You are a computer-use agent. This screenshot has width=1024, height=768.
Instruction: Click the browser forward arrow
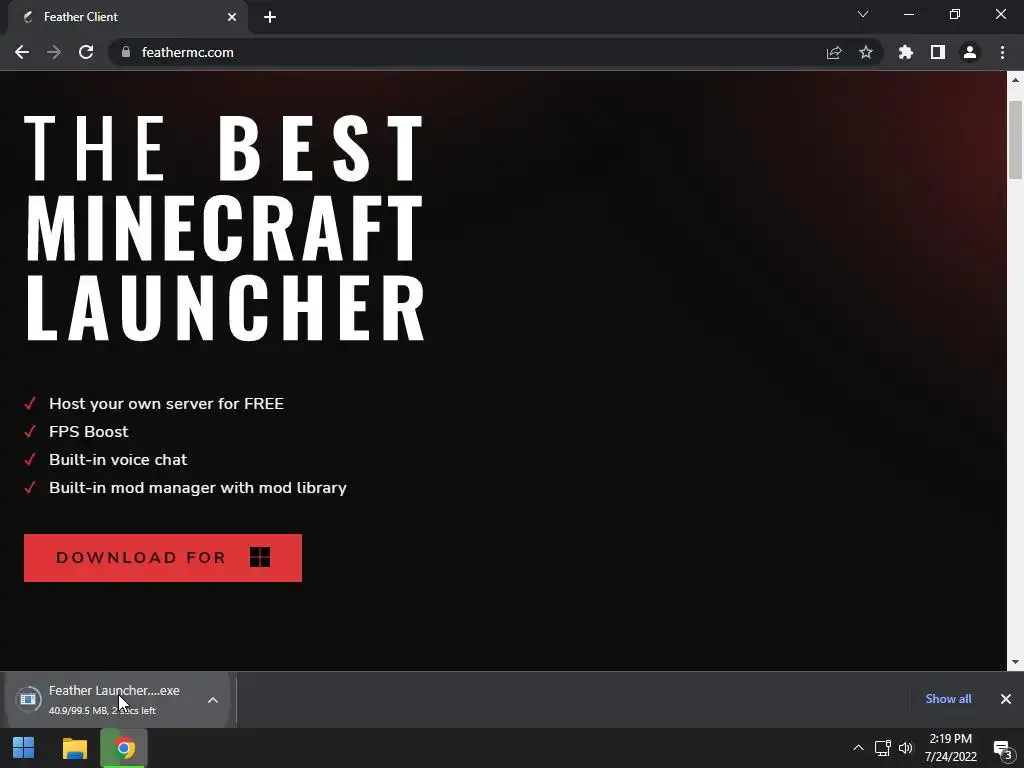(54, 52)
